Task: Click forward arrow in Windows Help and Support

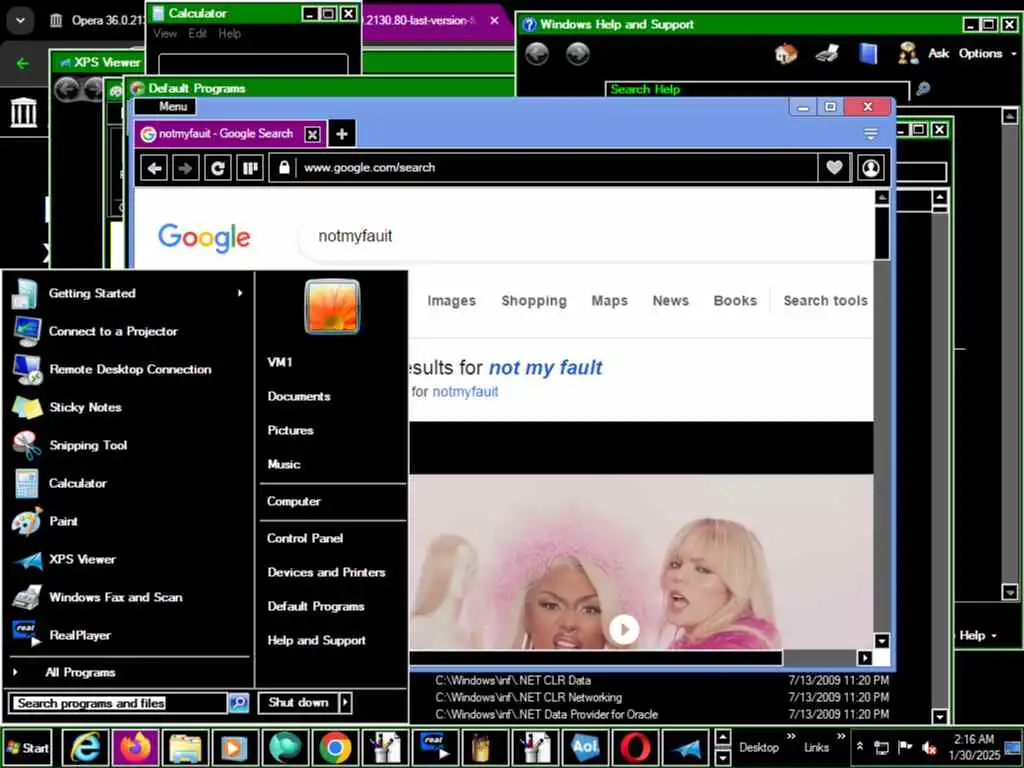Action: (577, 54)
